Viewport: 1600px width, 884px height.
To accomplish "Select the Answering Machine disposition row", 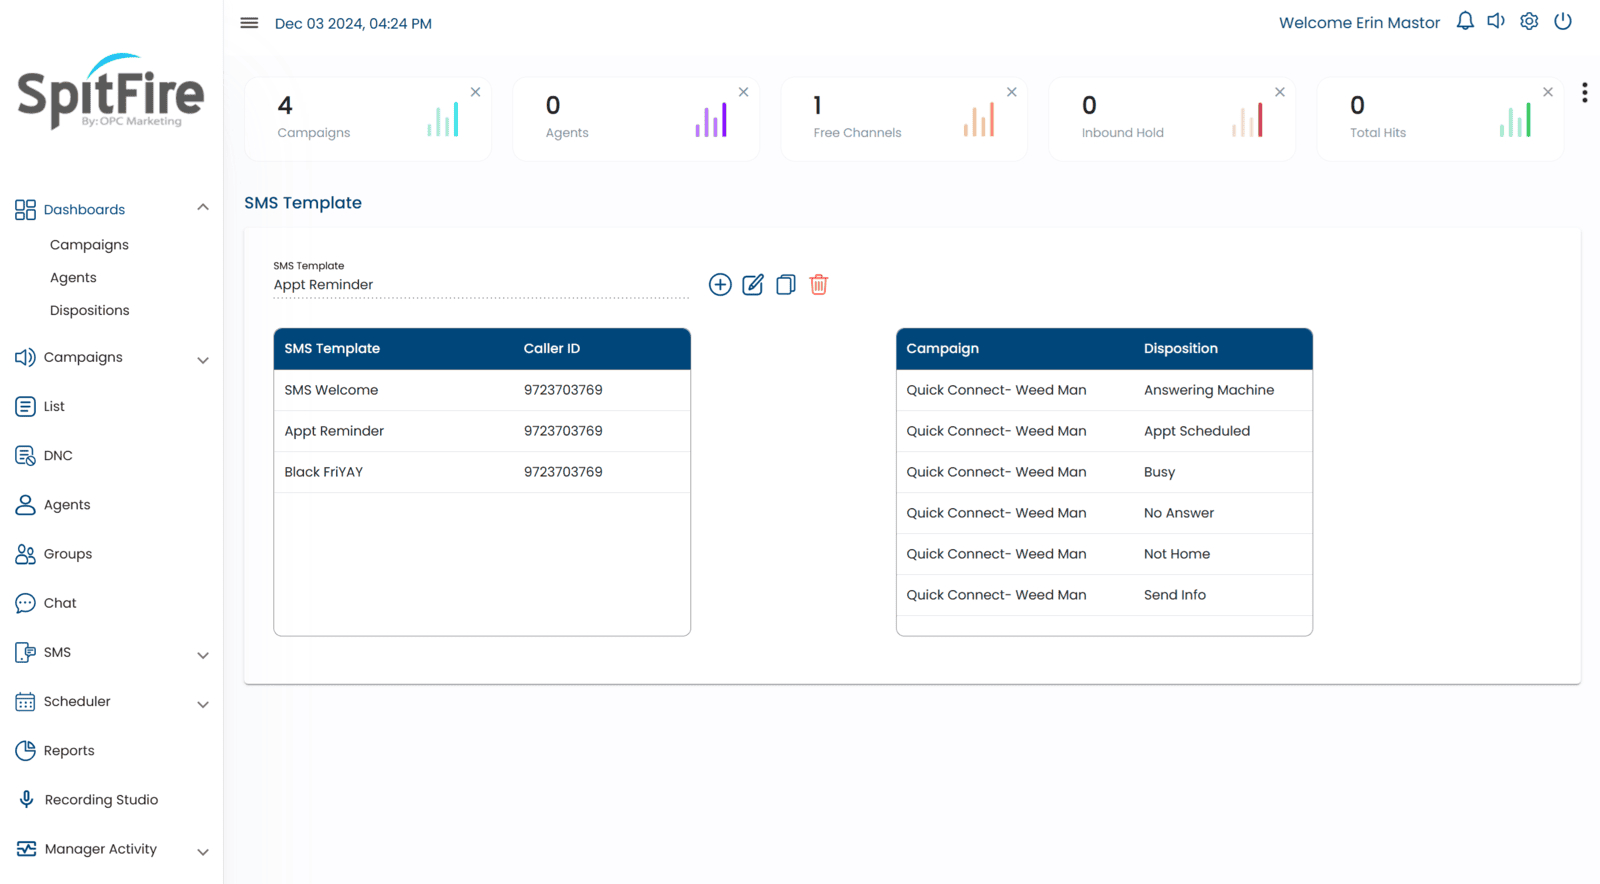I will (1104, 390).
